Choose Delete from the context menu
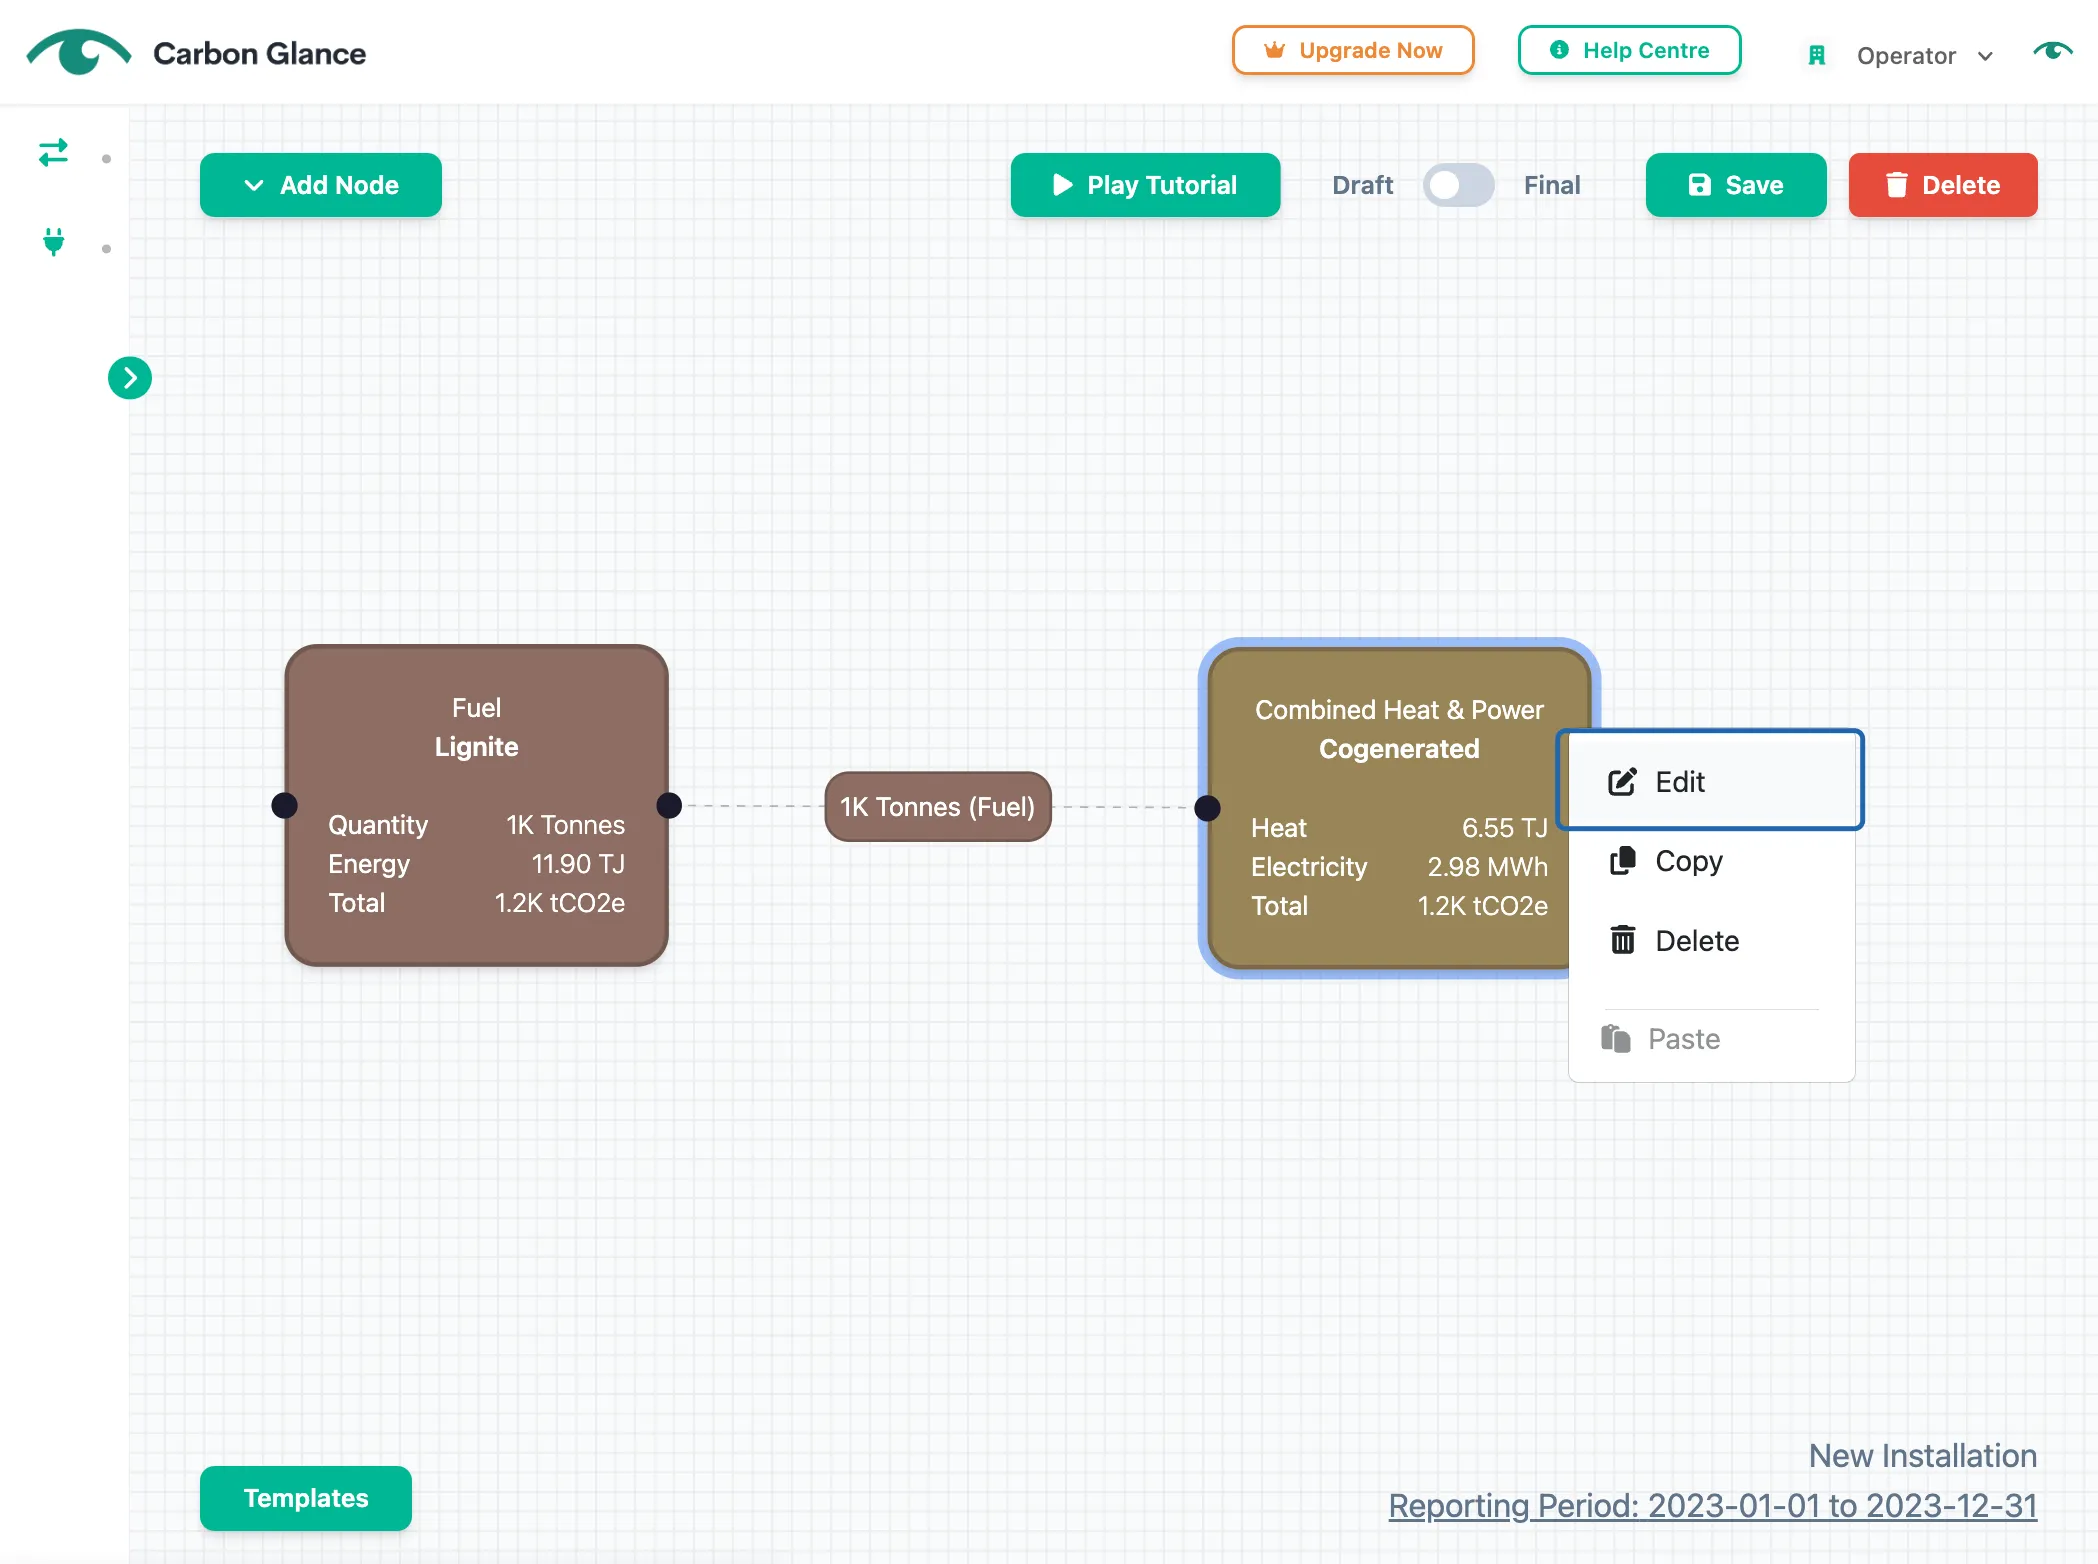The width and height of the screenshot is (2098, 1564). tap(1711, 941)
